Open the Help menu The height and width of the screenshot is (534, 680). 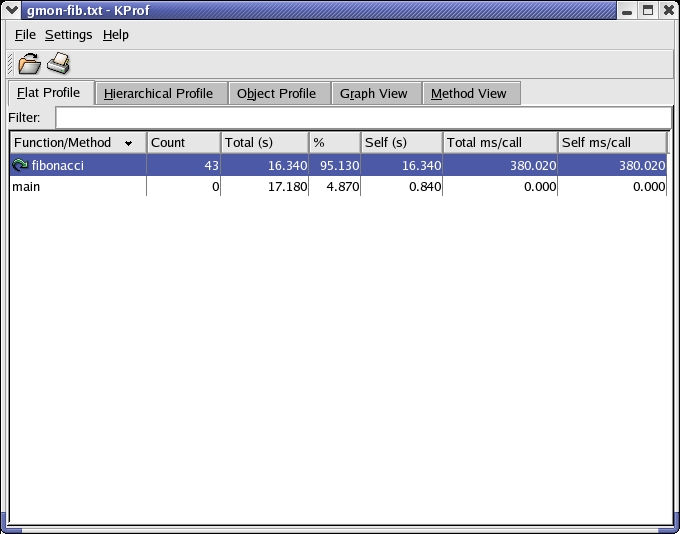pos(116,35)
